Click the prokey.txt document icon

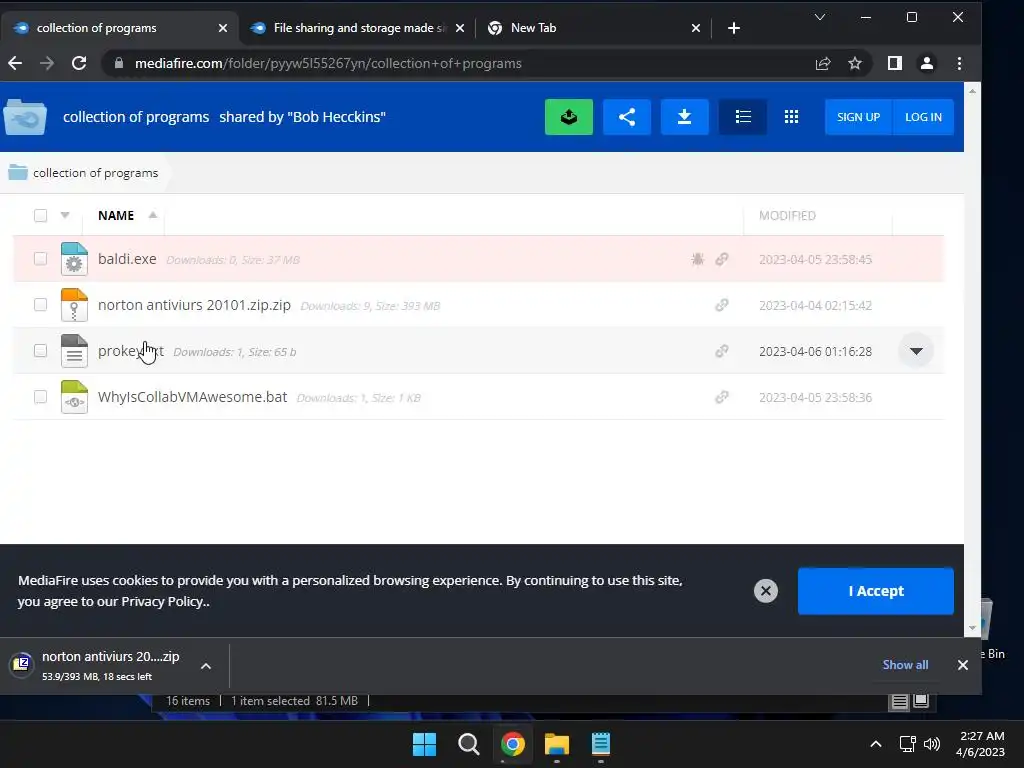click(74, 351)
